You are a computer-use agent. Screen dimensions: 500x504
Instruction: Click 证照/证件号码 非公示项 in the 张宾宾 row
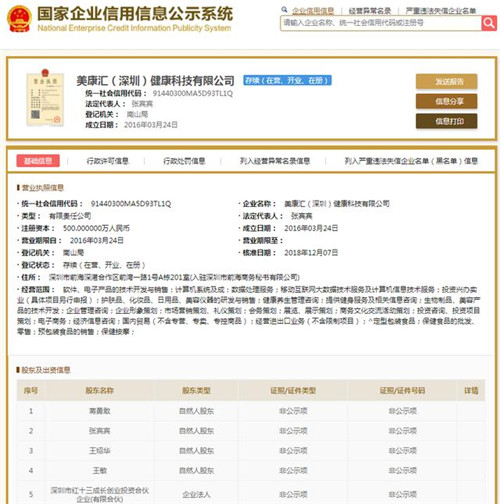coord(402,431)
